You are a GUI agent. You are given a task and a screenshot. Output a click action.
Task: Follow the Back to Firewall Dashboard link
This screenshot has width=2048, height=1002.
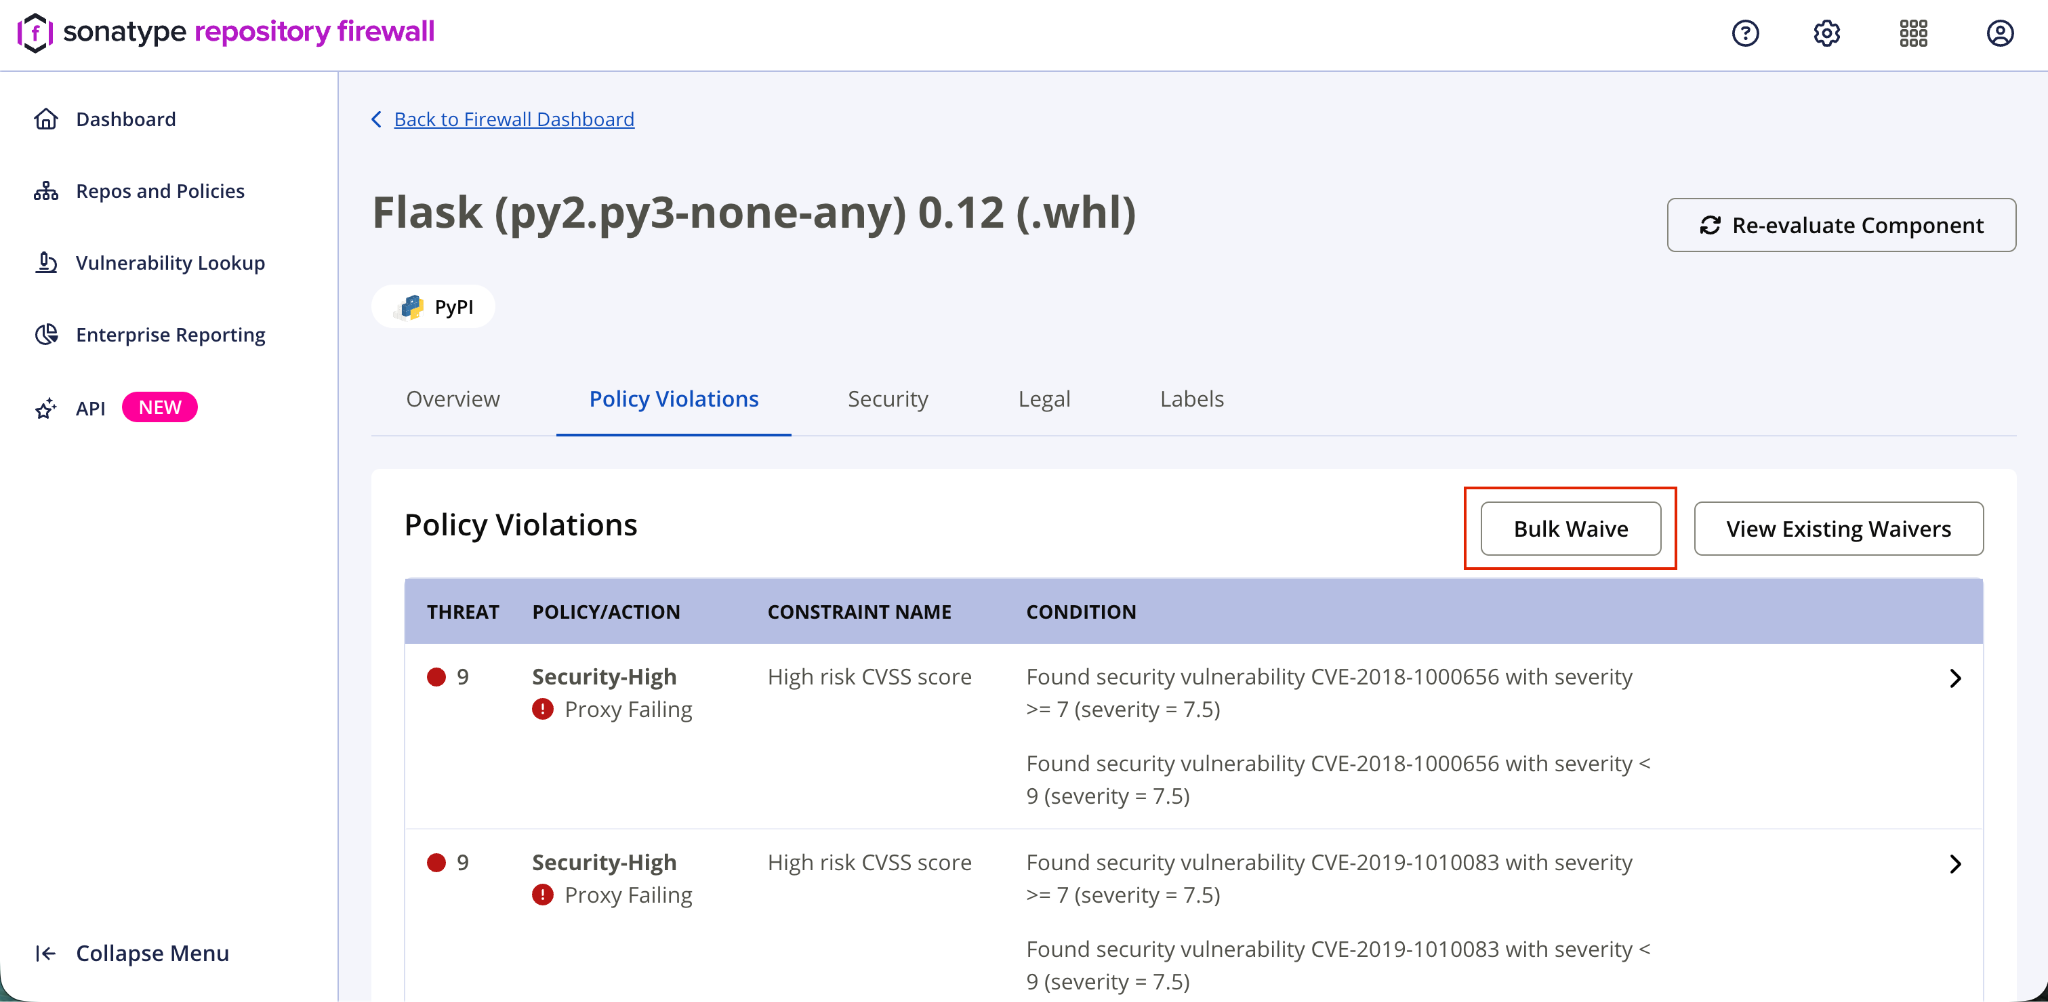[514, 119]
